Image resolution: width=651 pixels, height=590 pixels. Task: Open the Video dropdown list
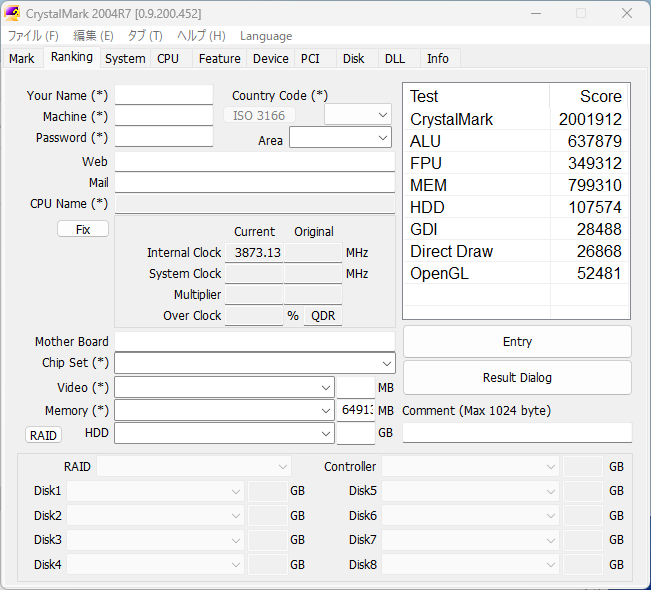[225, 387]
